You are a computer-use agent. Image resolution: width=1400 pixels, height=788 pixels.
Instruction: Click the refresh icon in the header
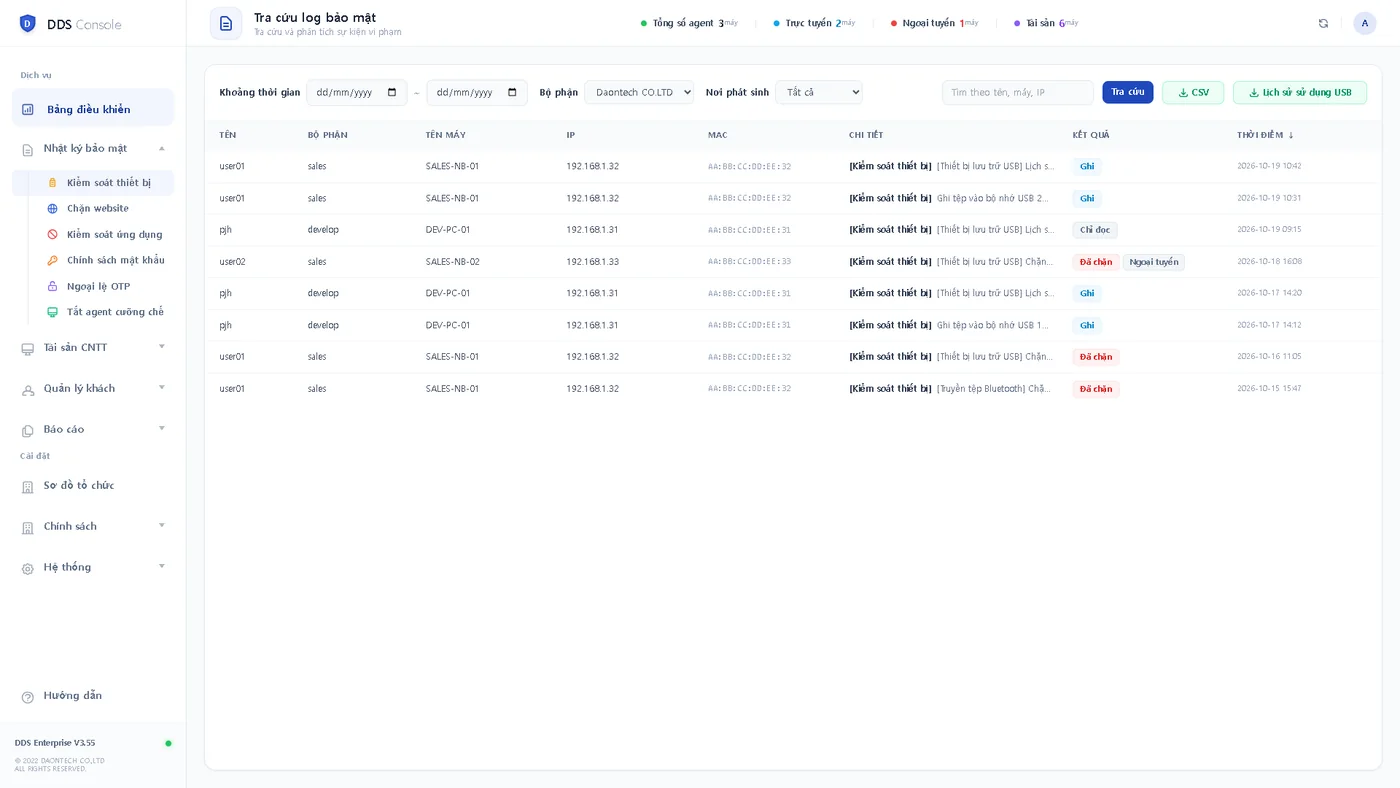click(1323, 23)
